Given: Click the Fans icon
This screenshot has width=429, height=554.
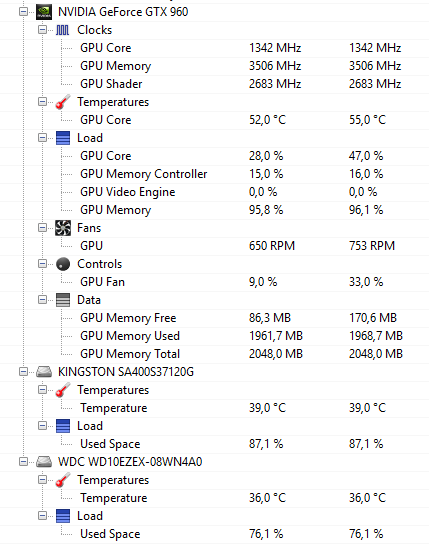Looking at the screenshot, I should pyautogui.click(x=63, y=228).
